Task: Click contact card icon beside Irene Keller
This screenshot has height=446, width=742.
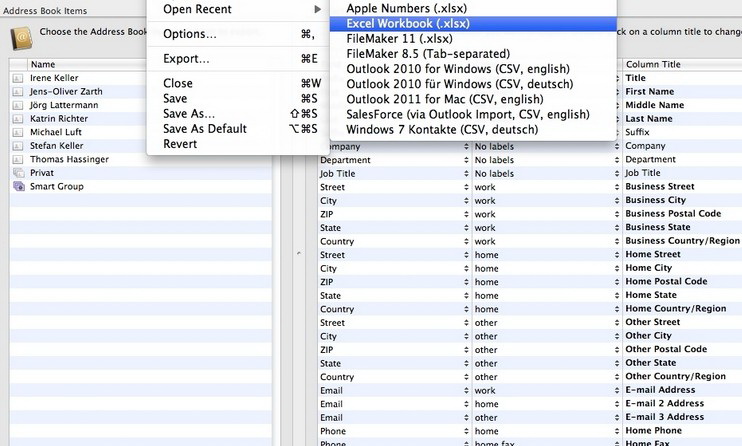Action: [18, 78]
